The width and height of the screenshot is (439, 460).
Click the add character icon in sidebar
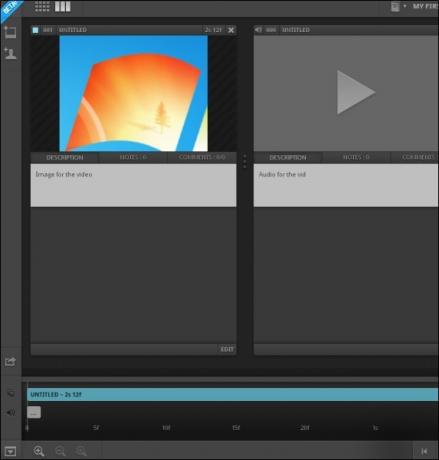click(x=10, y=53)
